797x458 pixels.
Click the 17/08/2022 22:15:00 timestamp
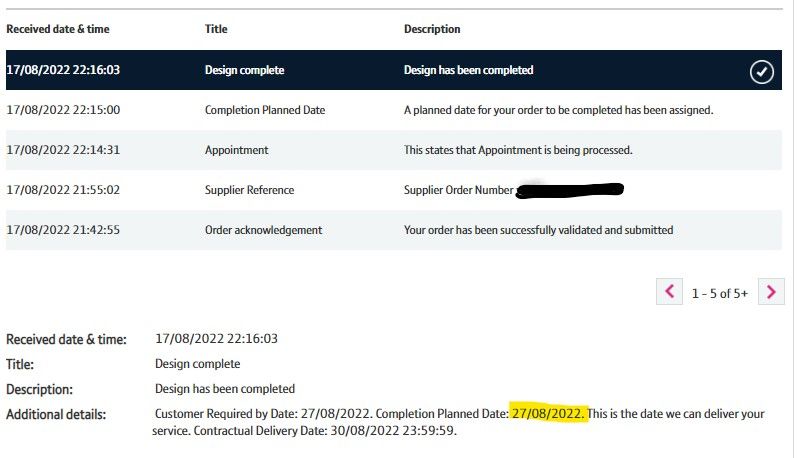63,110
